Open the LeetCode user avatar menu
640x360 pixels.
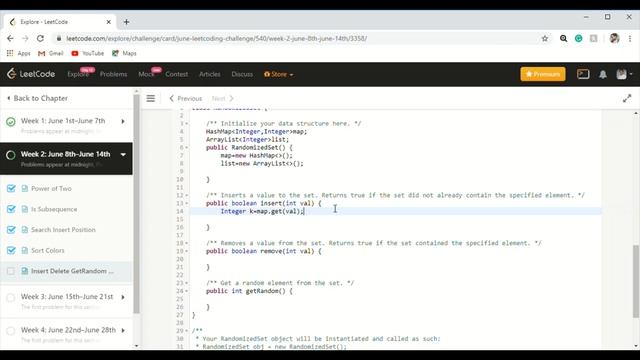[624, 74]
